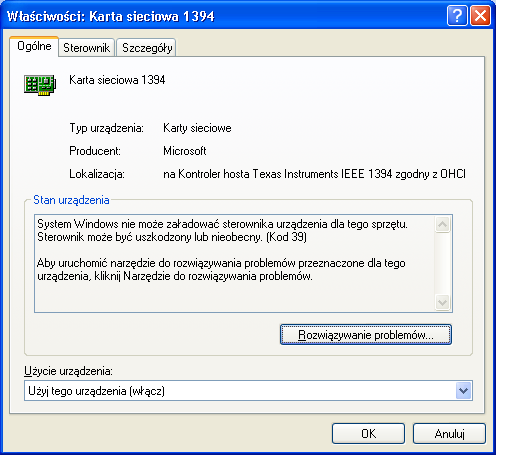Click scroll down arrow in device status box
The height and width of the screenshot is (455, 512).
(443, 303)
